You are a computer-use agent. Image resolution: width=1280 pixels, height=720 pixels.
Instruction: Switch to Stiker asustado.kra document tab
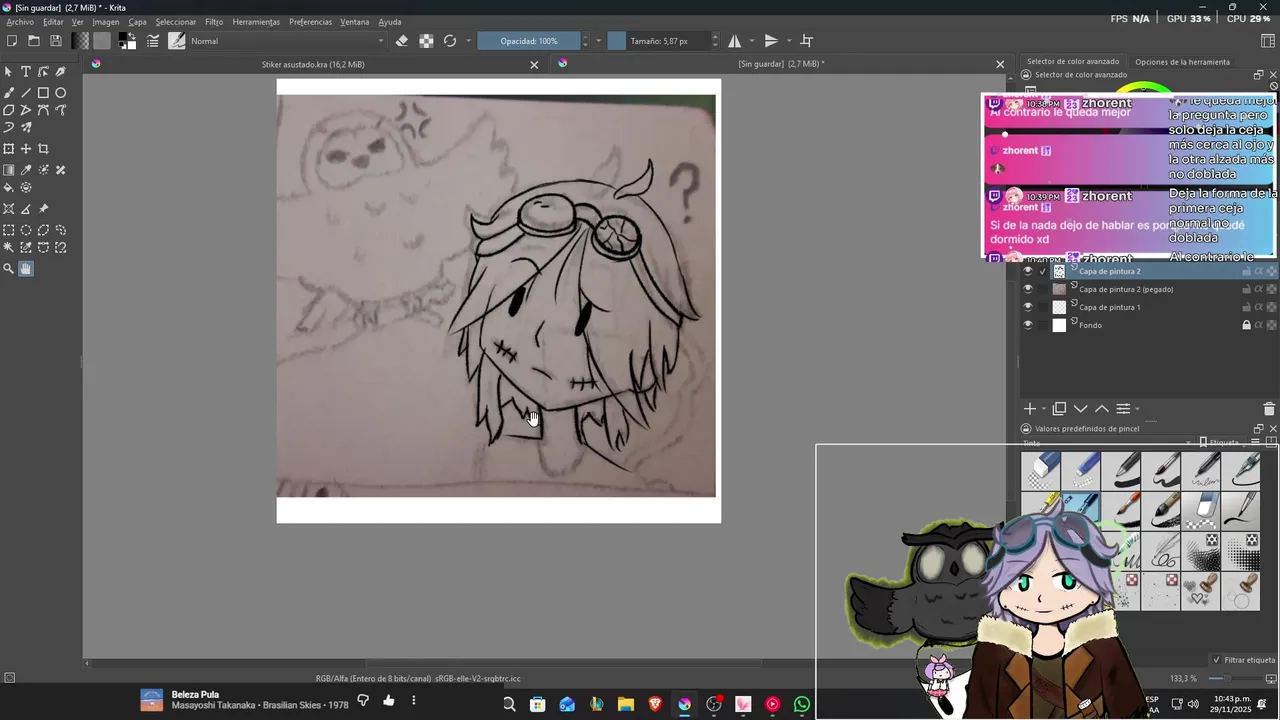click(x=313, y=64)
